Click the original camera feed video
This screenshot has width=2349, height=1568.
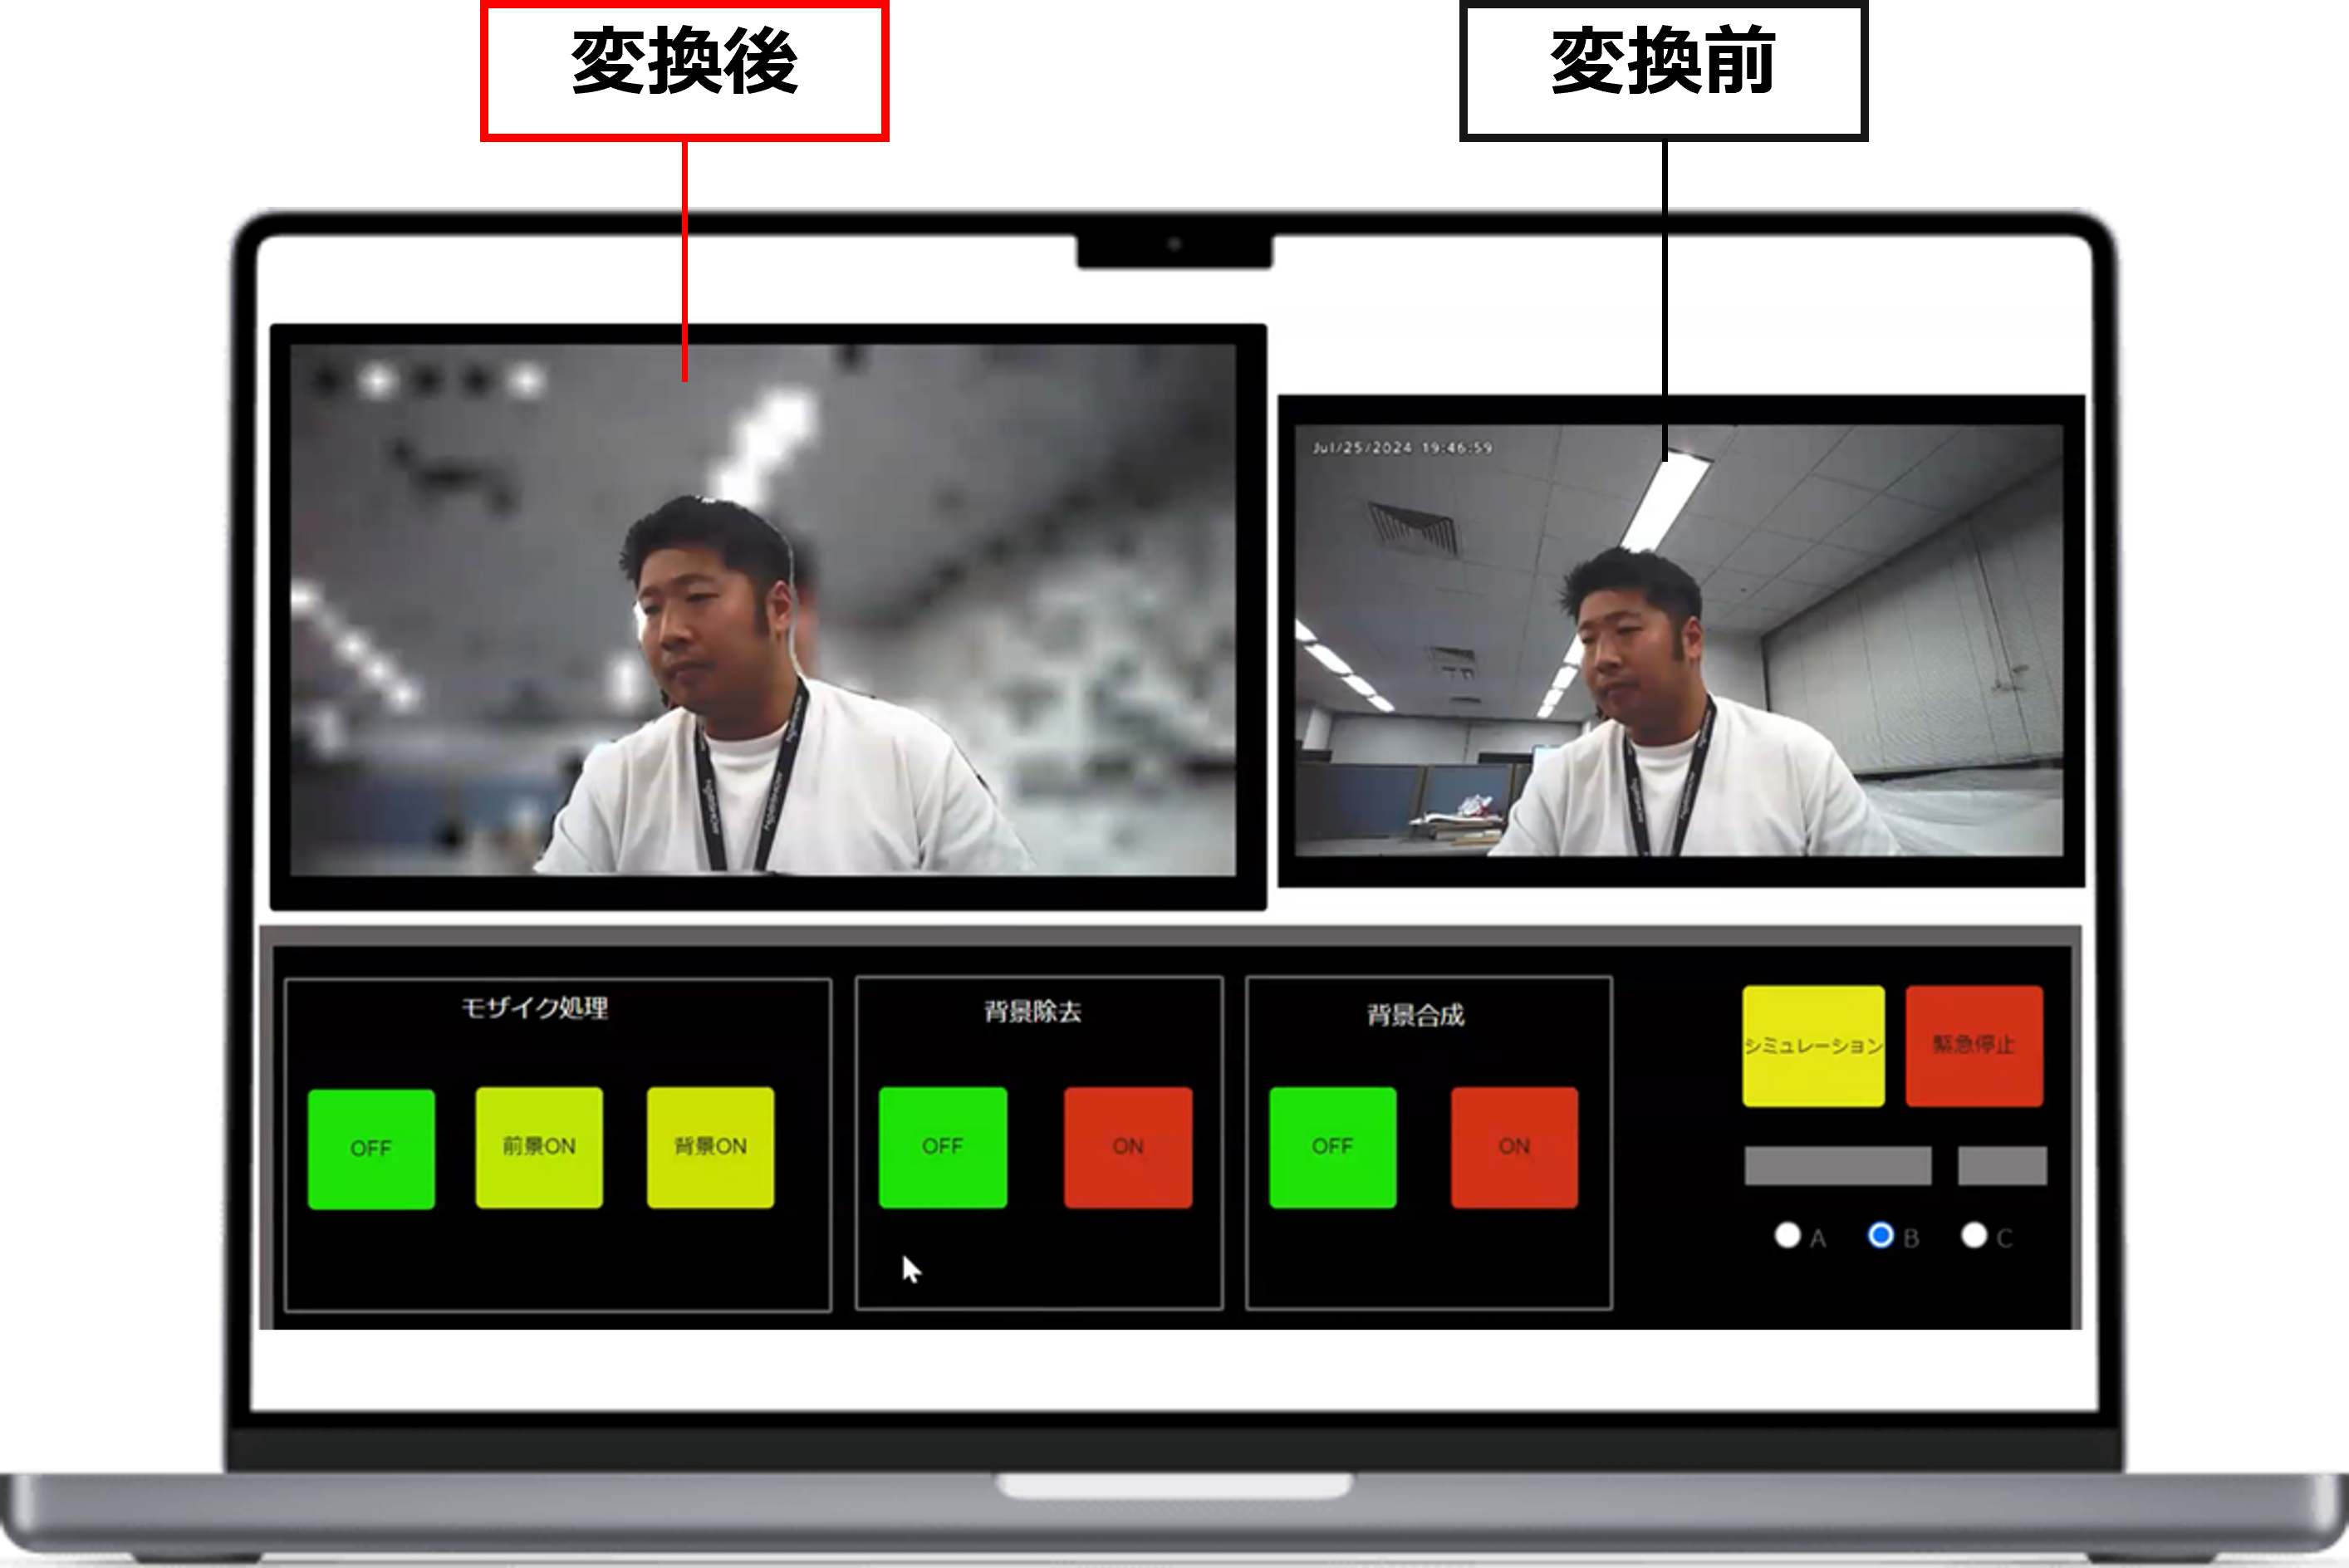tap(1678, 640)
